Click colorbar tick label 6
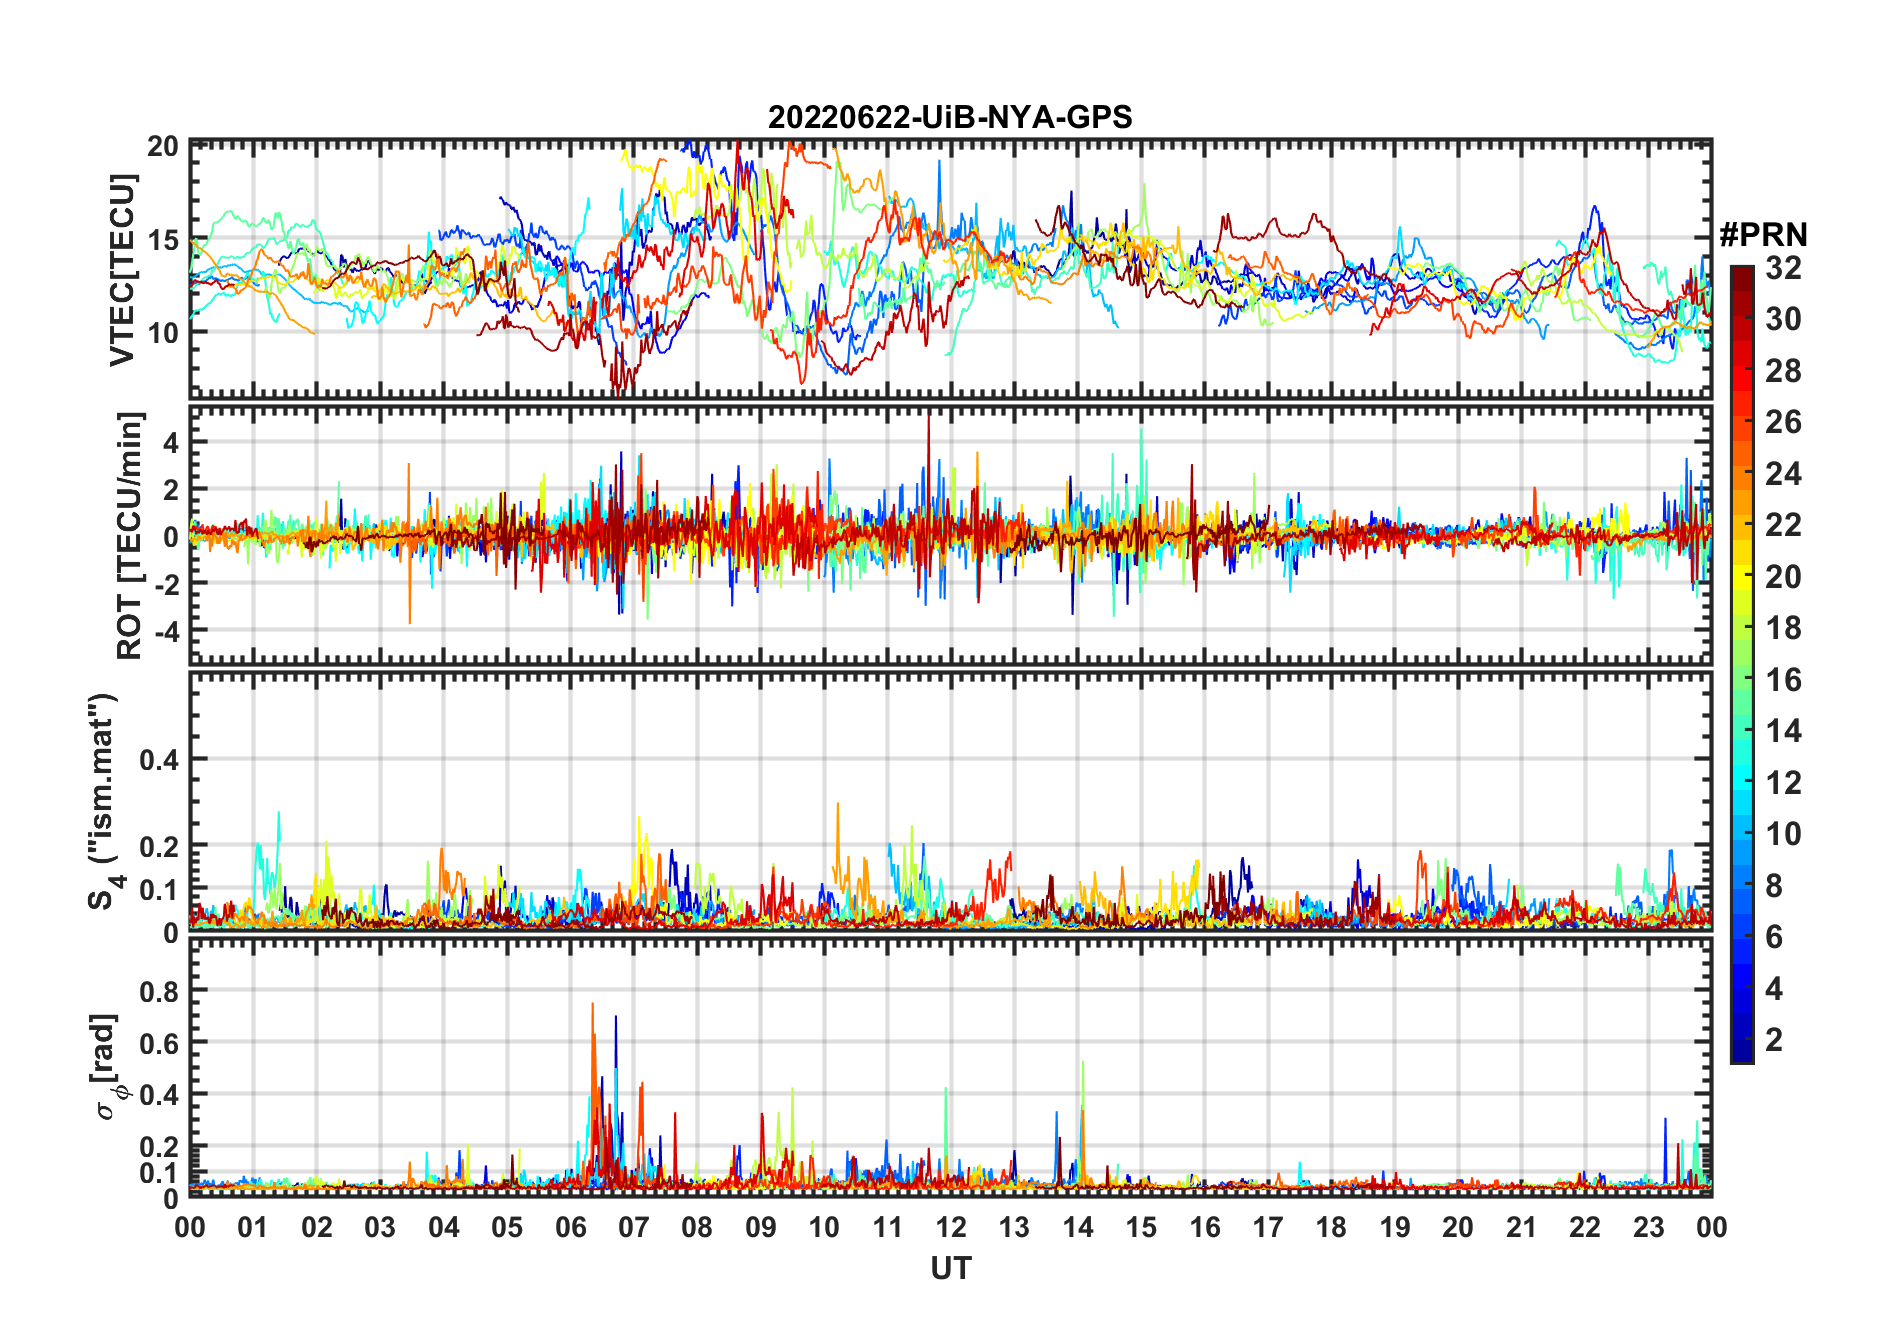The height and width of the screenshot is (1330, 1902). (1774, 937)
